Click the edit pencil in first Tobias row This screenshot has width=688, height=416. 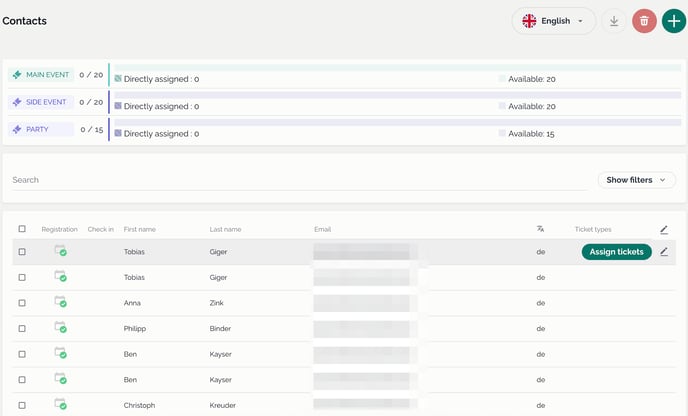pos(664,251)
